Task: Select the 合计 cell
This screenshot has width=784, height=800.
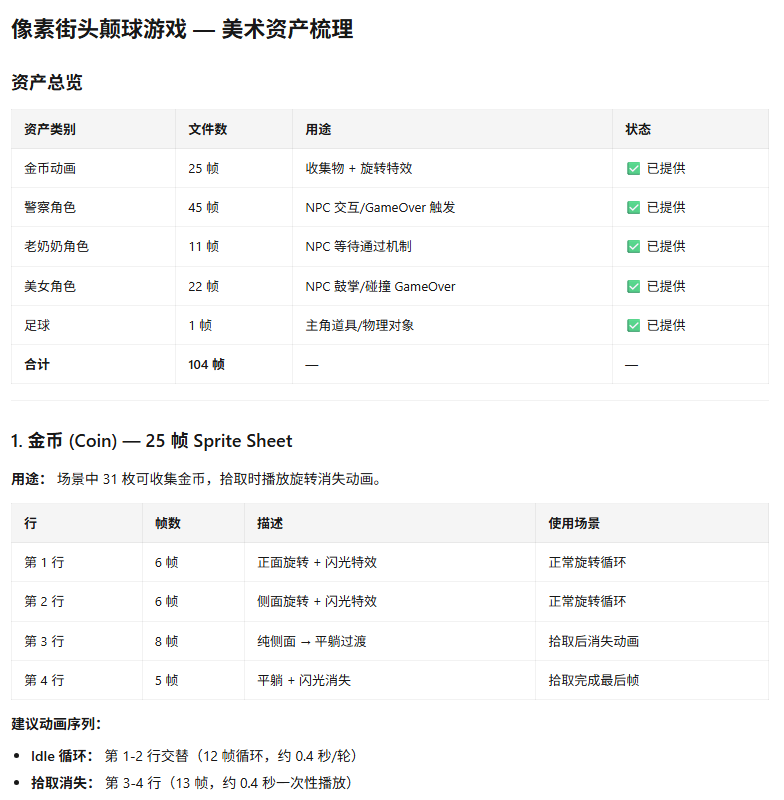Action: (x=93, y=364)
